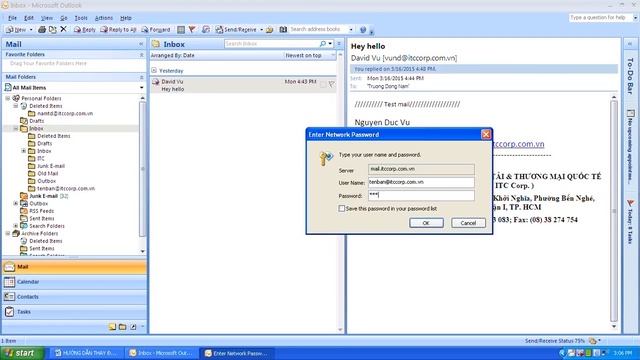The width and height of the screenshot is (640, 360).
Task: Open the Edit menu
Action: (29, 18)
